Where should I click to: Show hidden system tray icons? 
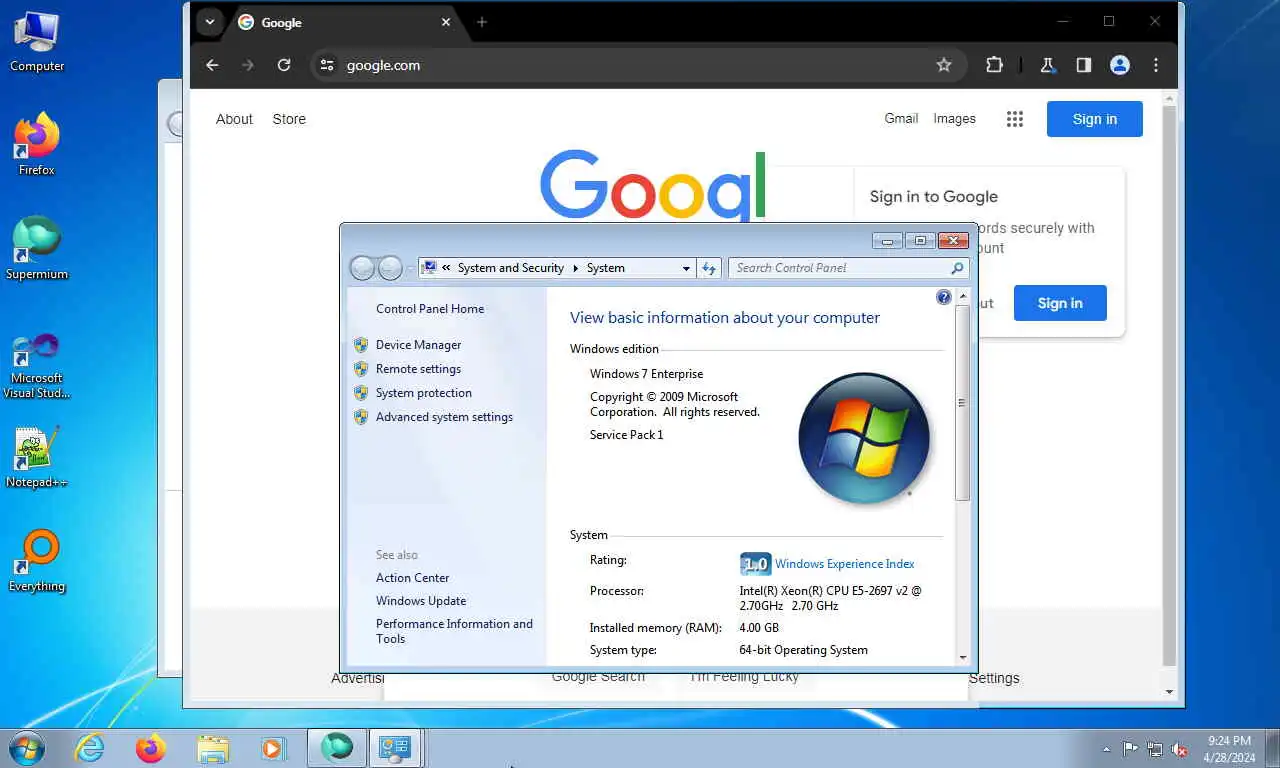click(x=1106, y=749)
